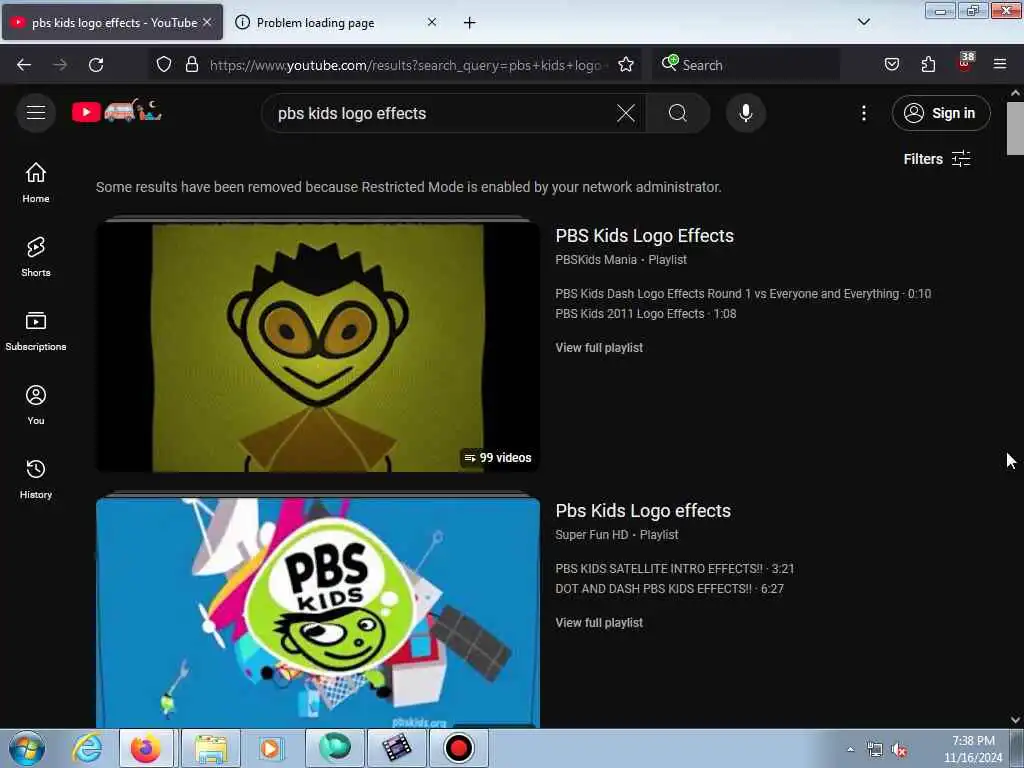Open Home in the sidebar
The image size is (1024, 768).
coord(36,183)
